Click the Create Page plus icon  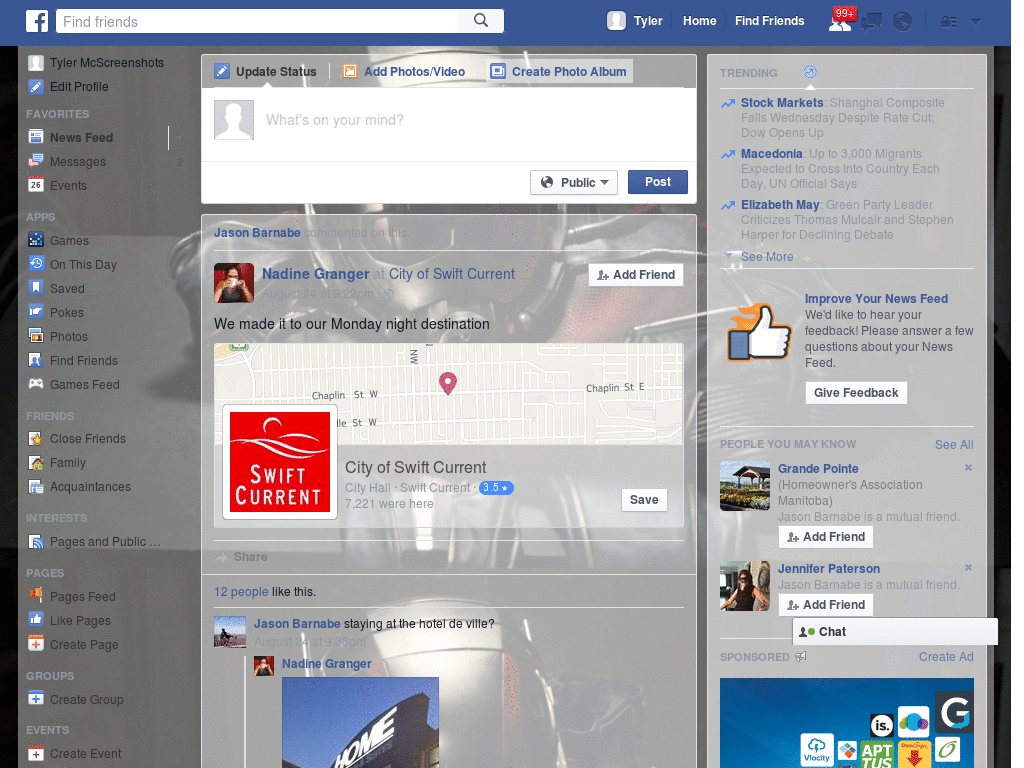point(36,644)
